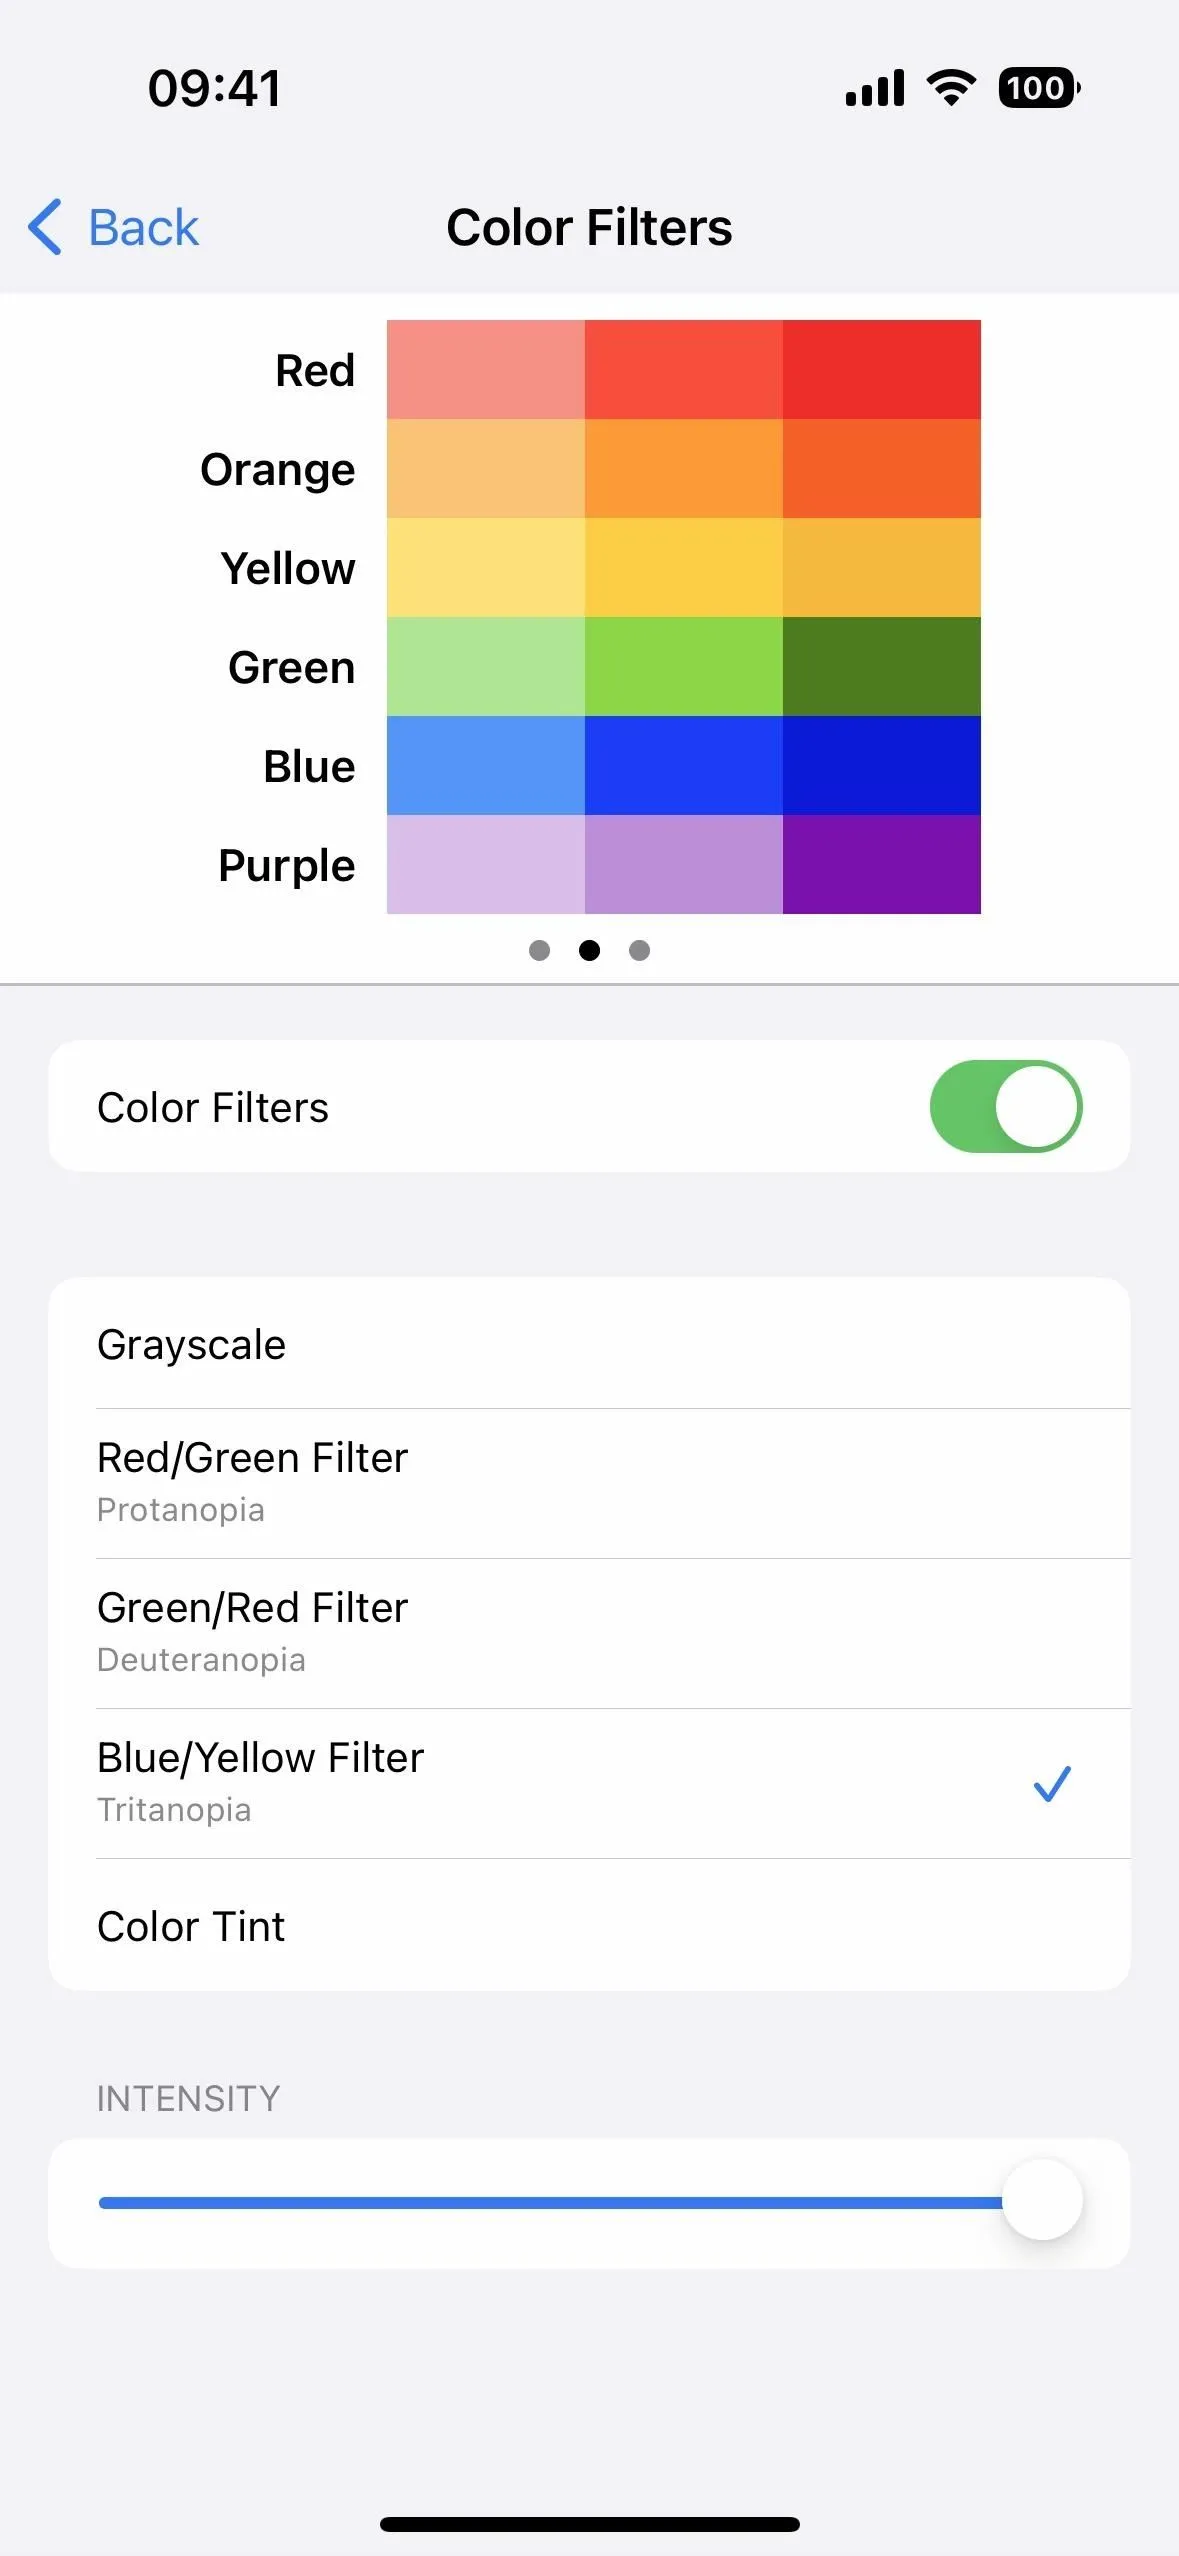Select the Color Tint option
Viewport: 1179px width, 2556px height.
pos(589,1925)
